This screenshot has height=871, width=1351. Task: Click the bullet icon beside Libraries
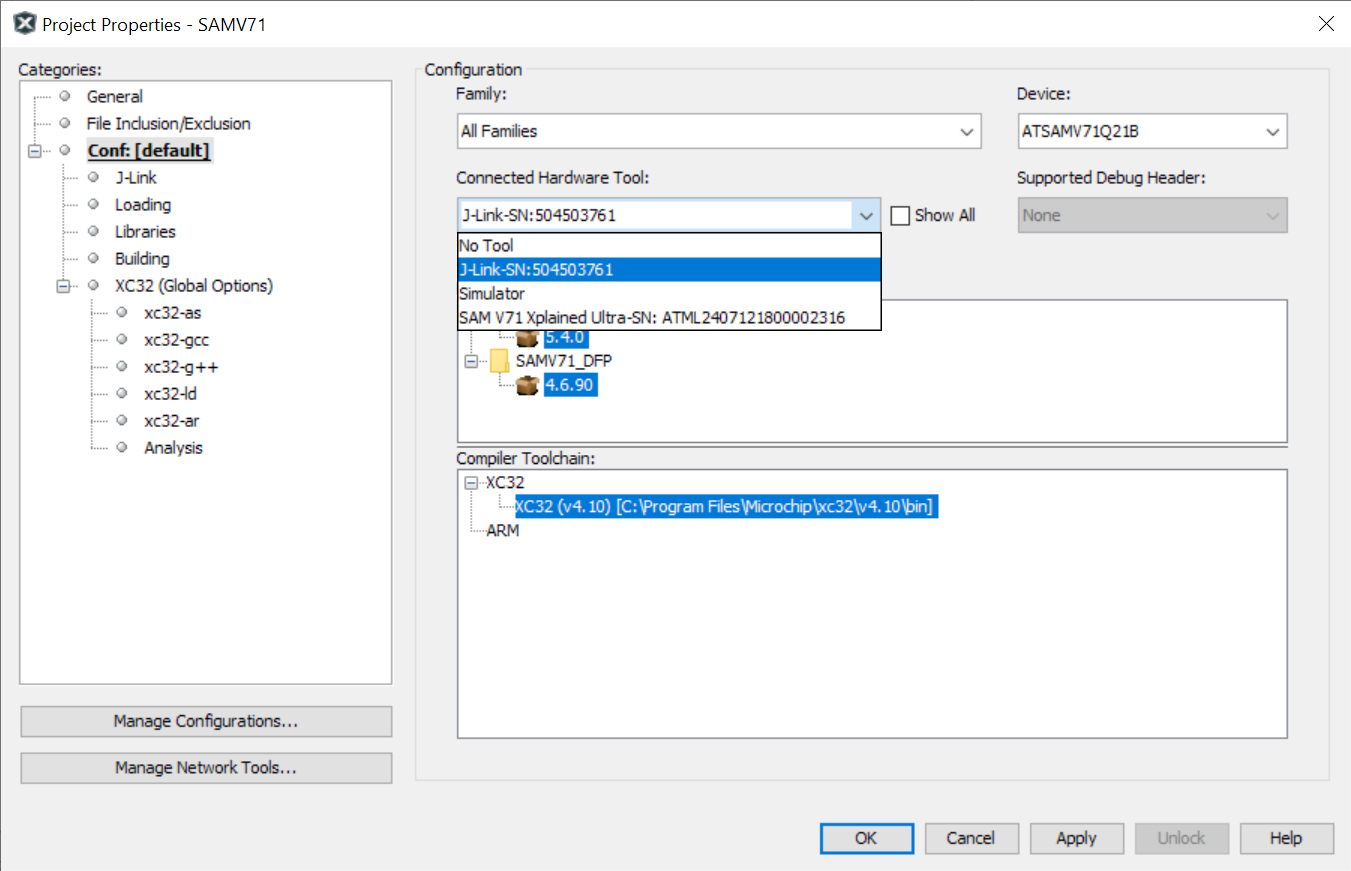click(93, 231)
